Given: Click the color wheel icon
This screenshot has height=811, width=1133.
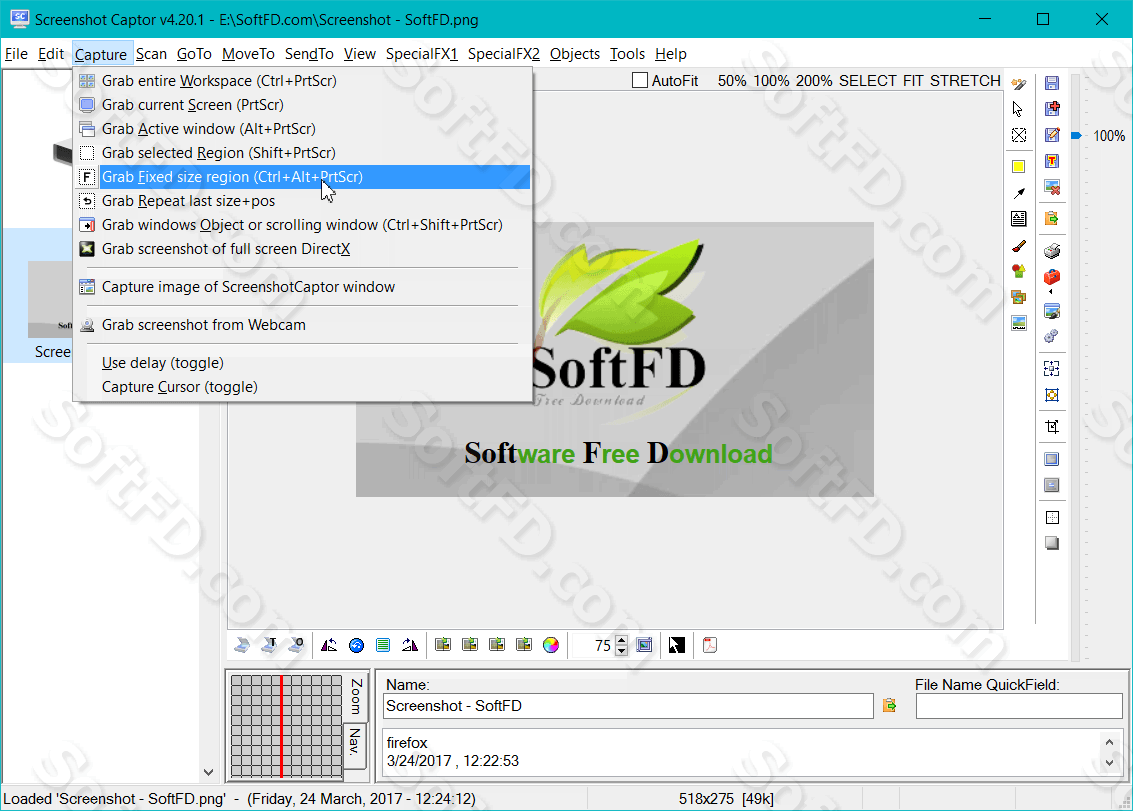Looking at the screenshot, I should [x=551, y=645].
